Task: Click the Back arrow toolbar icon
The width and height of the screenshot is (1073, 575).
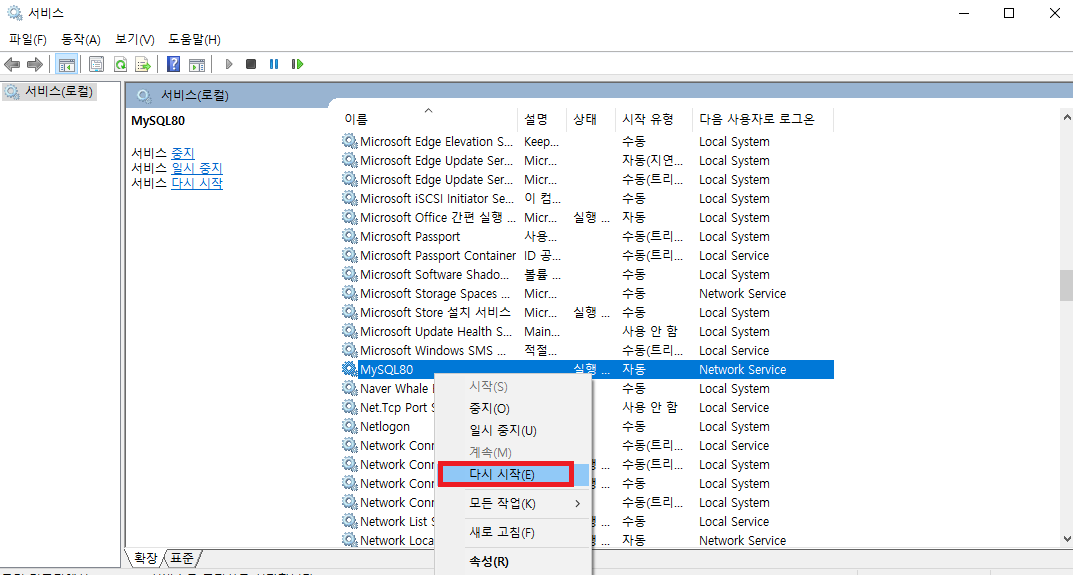Action: (12, 64)
